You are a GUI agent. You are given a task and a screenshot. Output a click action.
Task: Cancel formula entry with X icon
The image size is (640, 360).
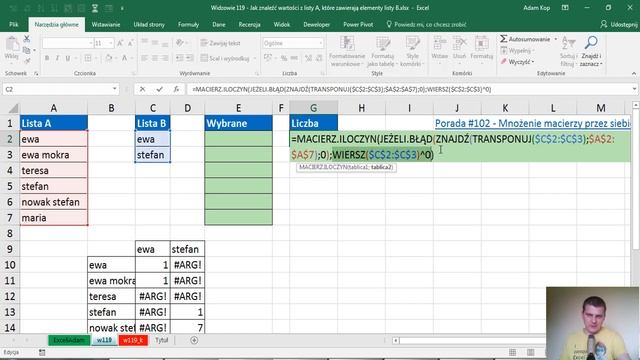click(142, 89)
